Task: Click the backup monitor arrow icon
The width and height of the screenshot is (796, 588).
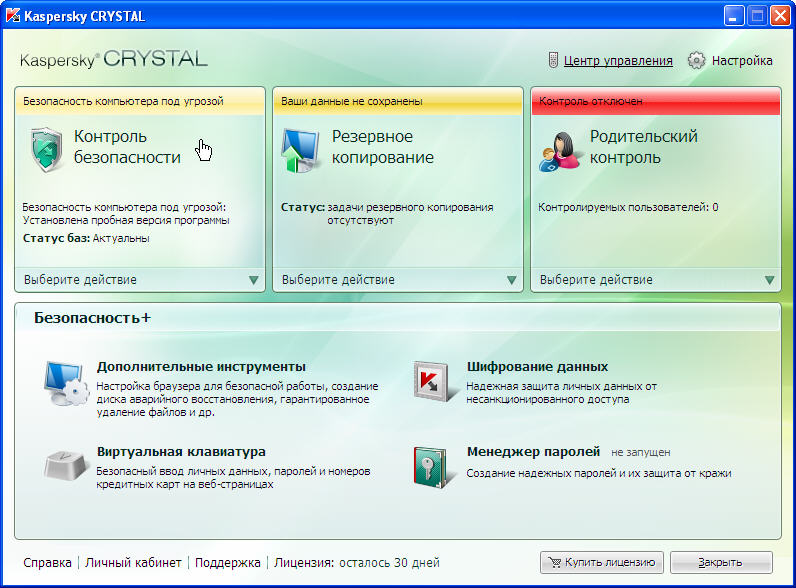Action: (x=301, y=150)
